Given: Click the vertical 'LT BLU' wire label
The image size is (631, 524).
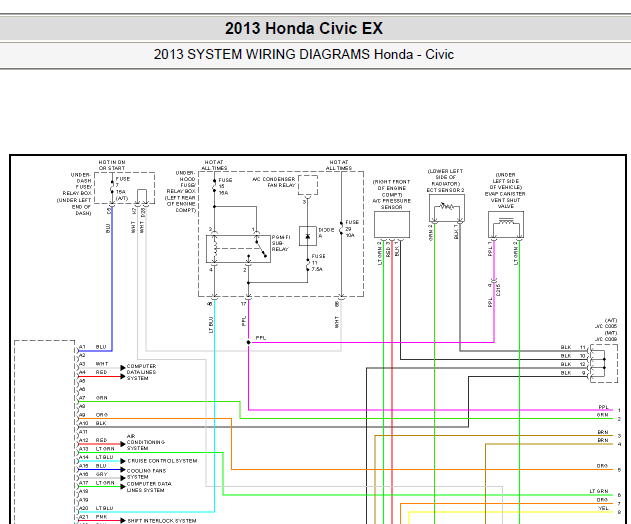Looking at the screenshot, I should 211,325.
